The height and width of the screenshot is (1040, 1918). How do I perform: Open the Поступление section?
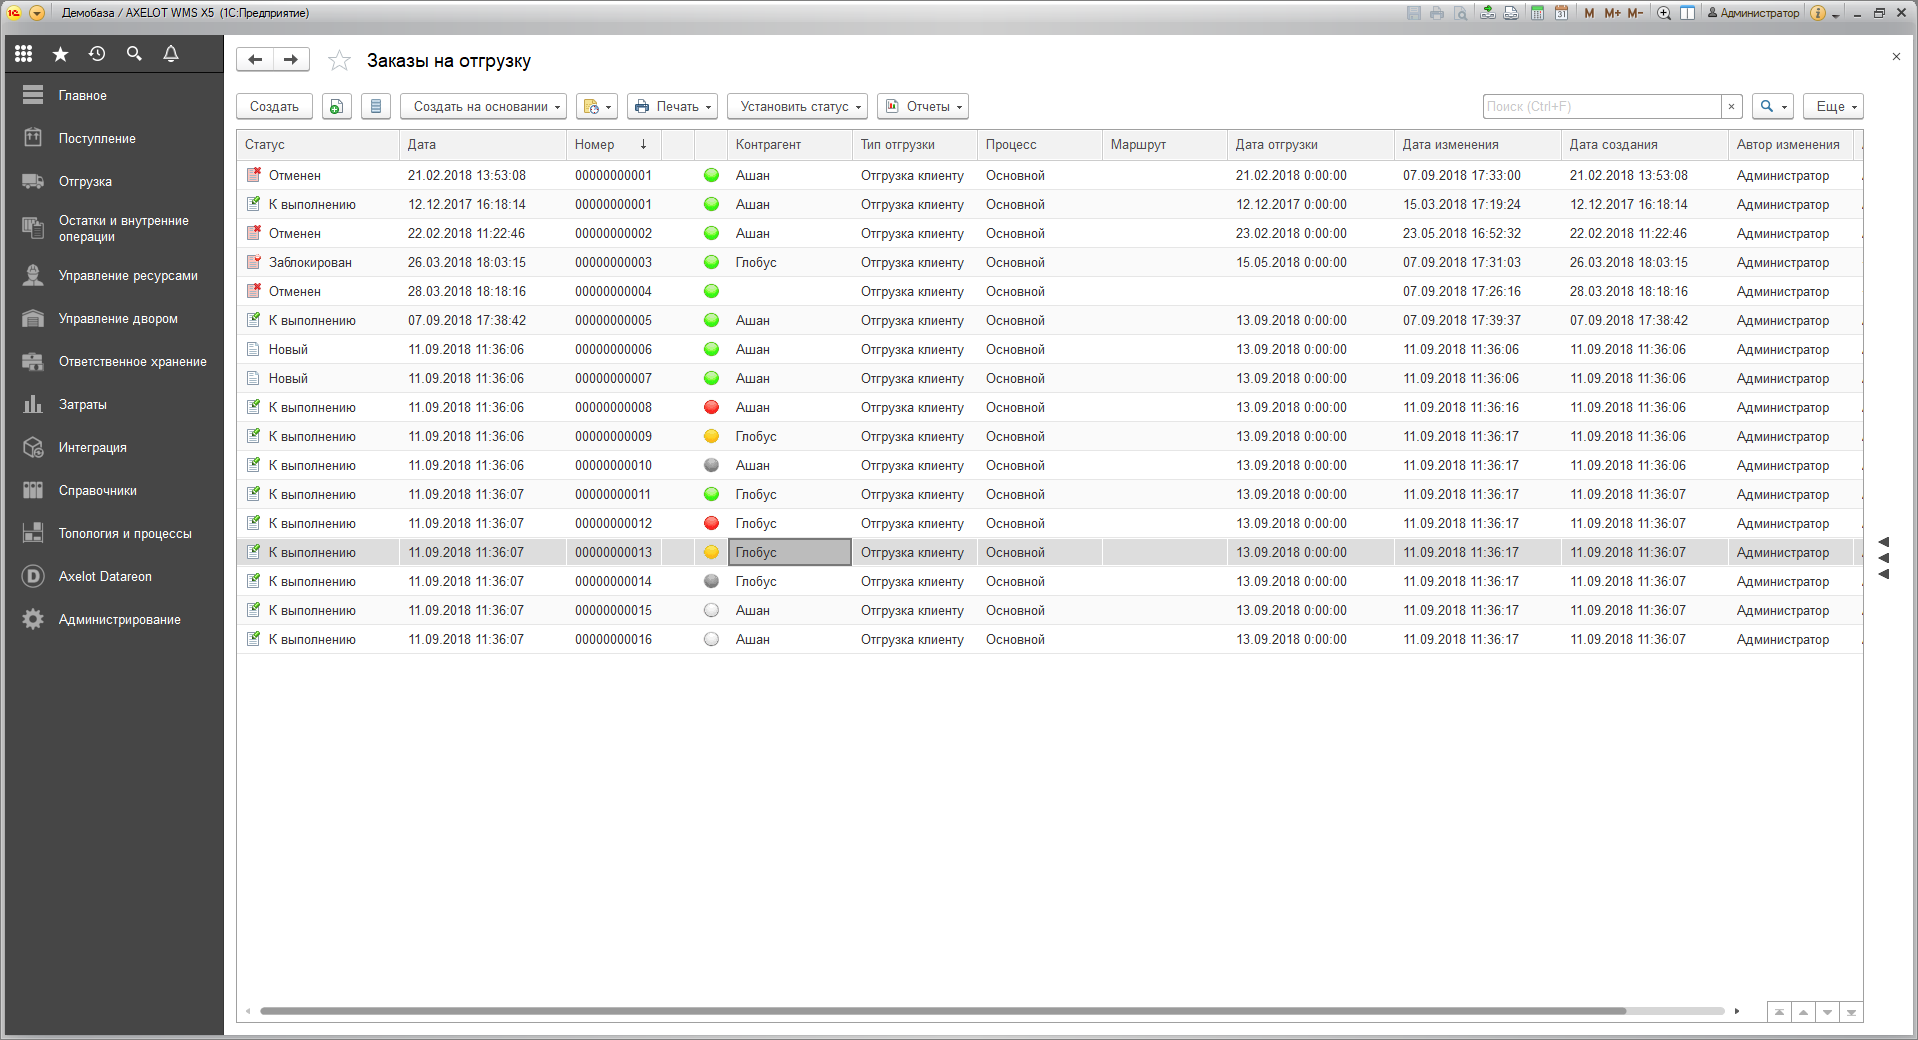[x=114, y=138]
